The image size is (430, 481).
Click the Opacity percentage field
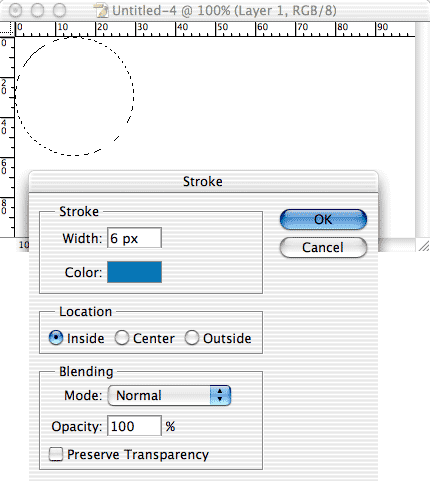(x=134, y=426)
